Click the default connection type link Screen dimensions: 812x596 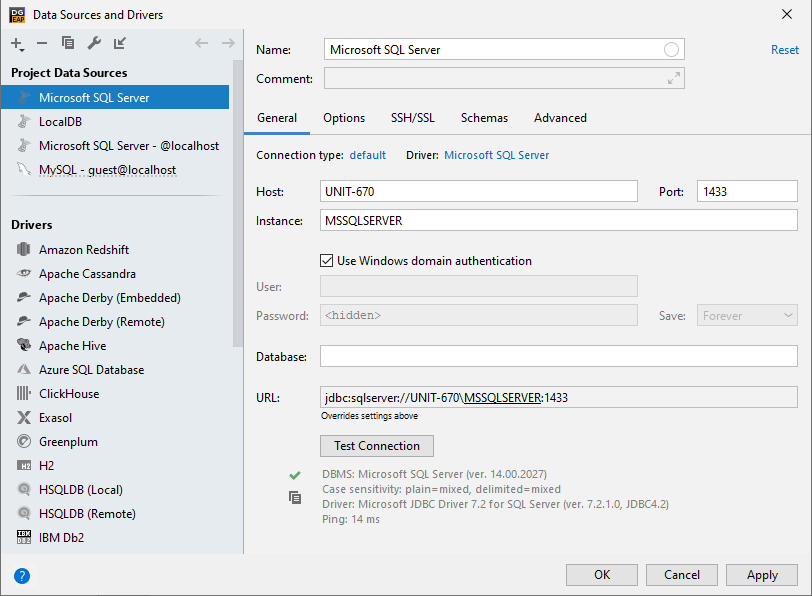point(368,155)
